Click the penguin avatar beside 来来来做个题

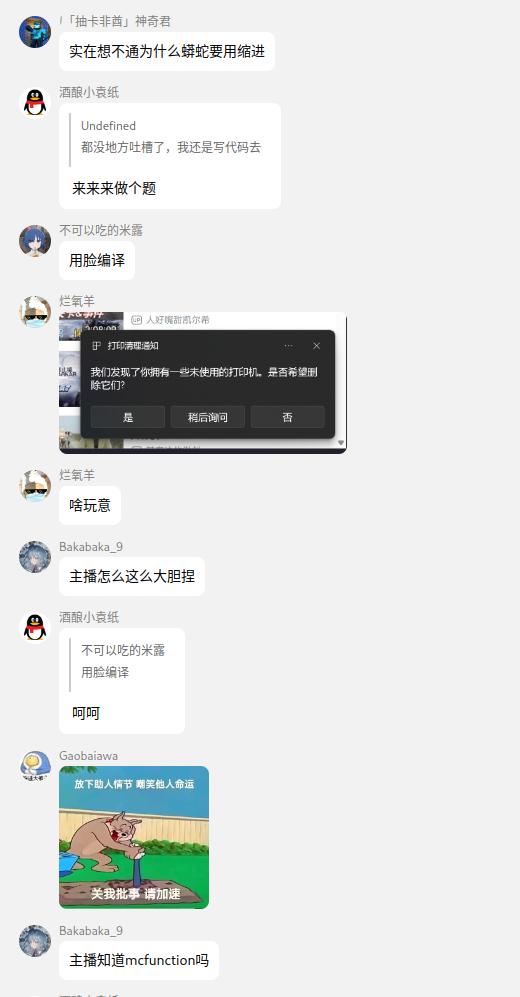pyautogui.click(x=35, y=103)
